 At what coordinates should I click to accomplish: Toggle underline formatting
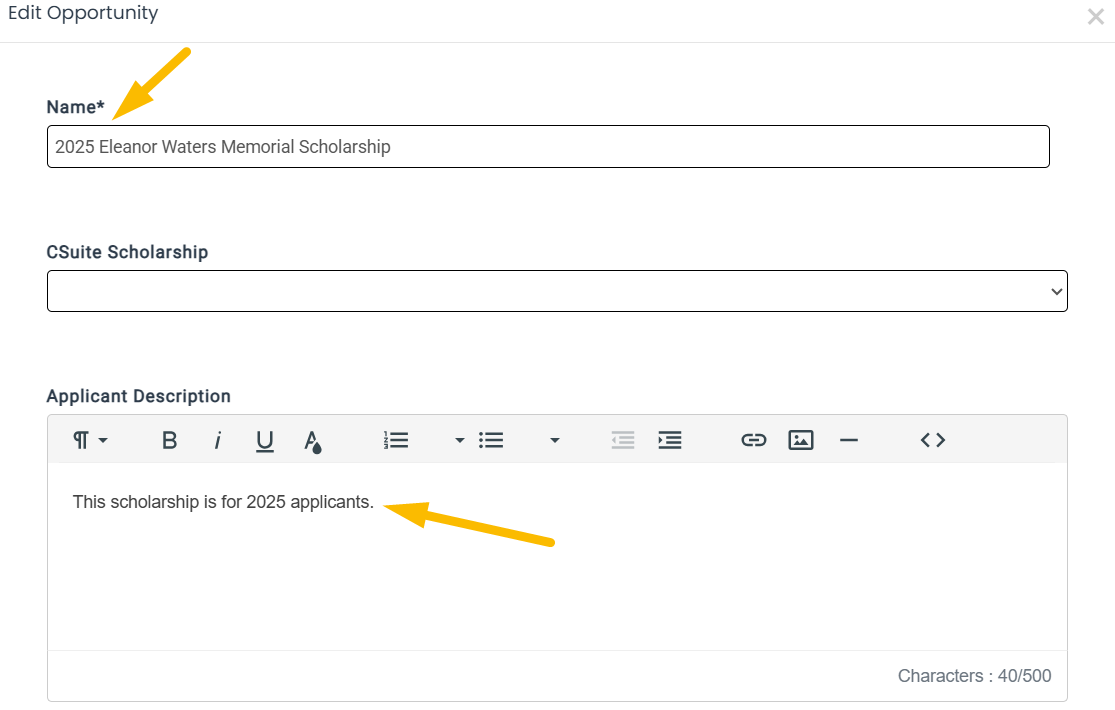[265, 441]
